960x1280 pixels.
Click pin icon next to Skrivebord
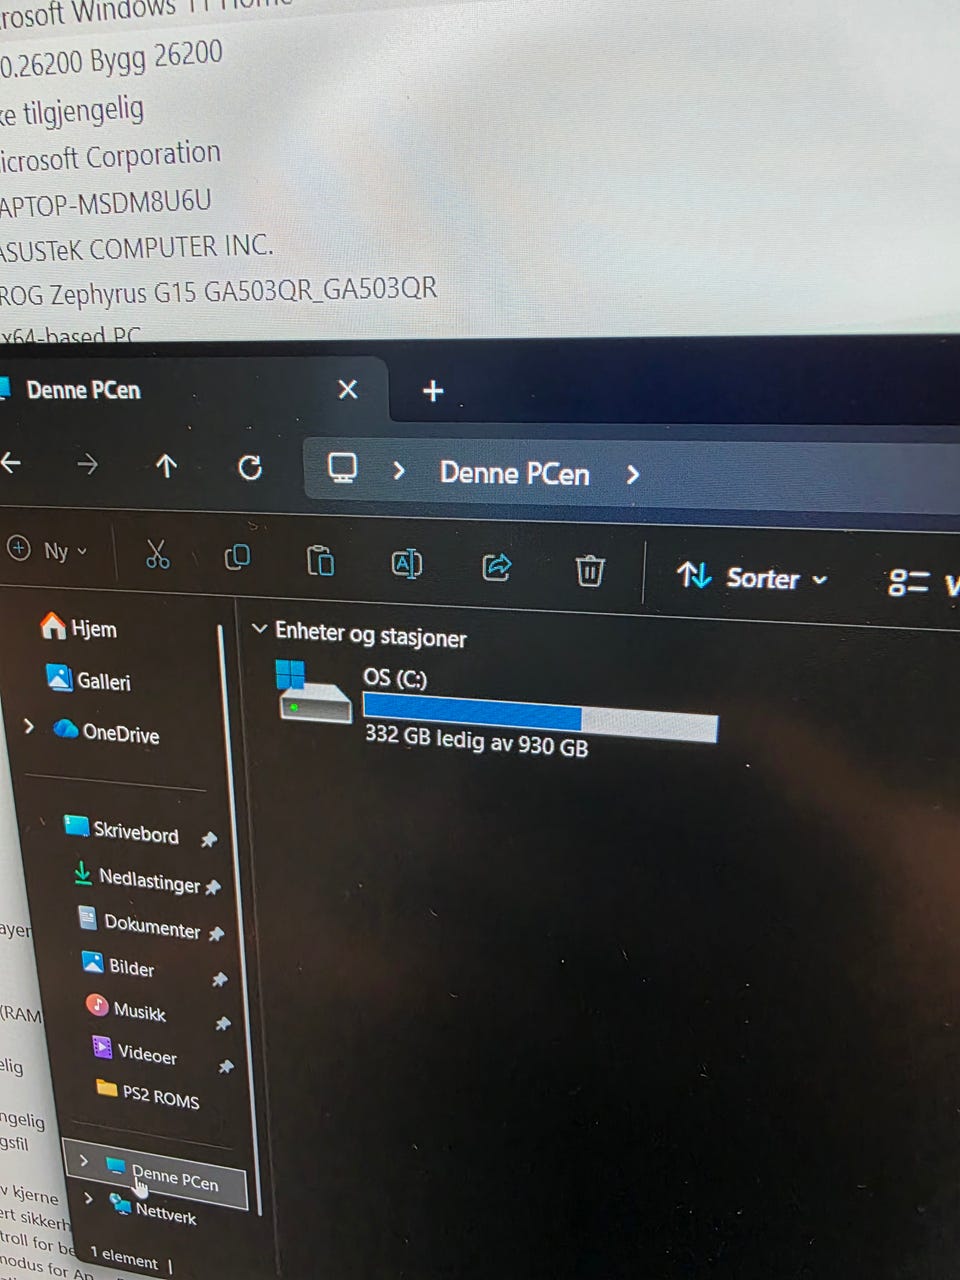(x=208, y=839)
